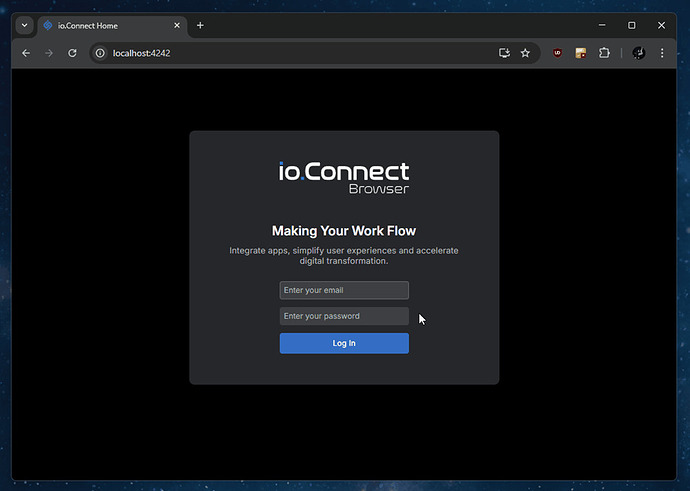Open the Extensions puzzle icon
Screen dimensions: 690x491
pyautogui.click(x=604, y=53)
